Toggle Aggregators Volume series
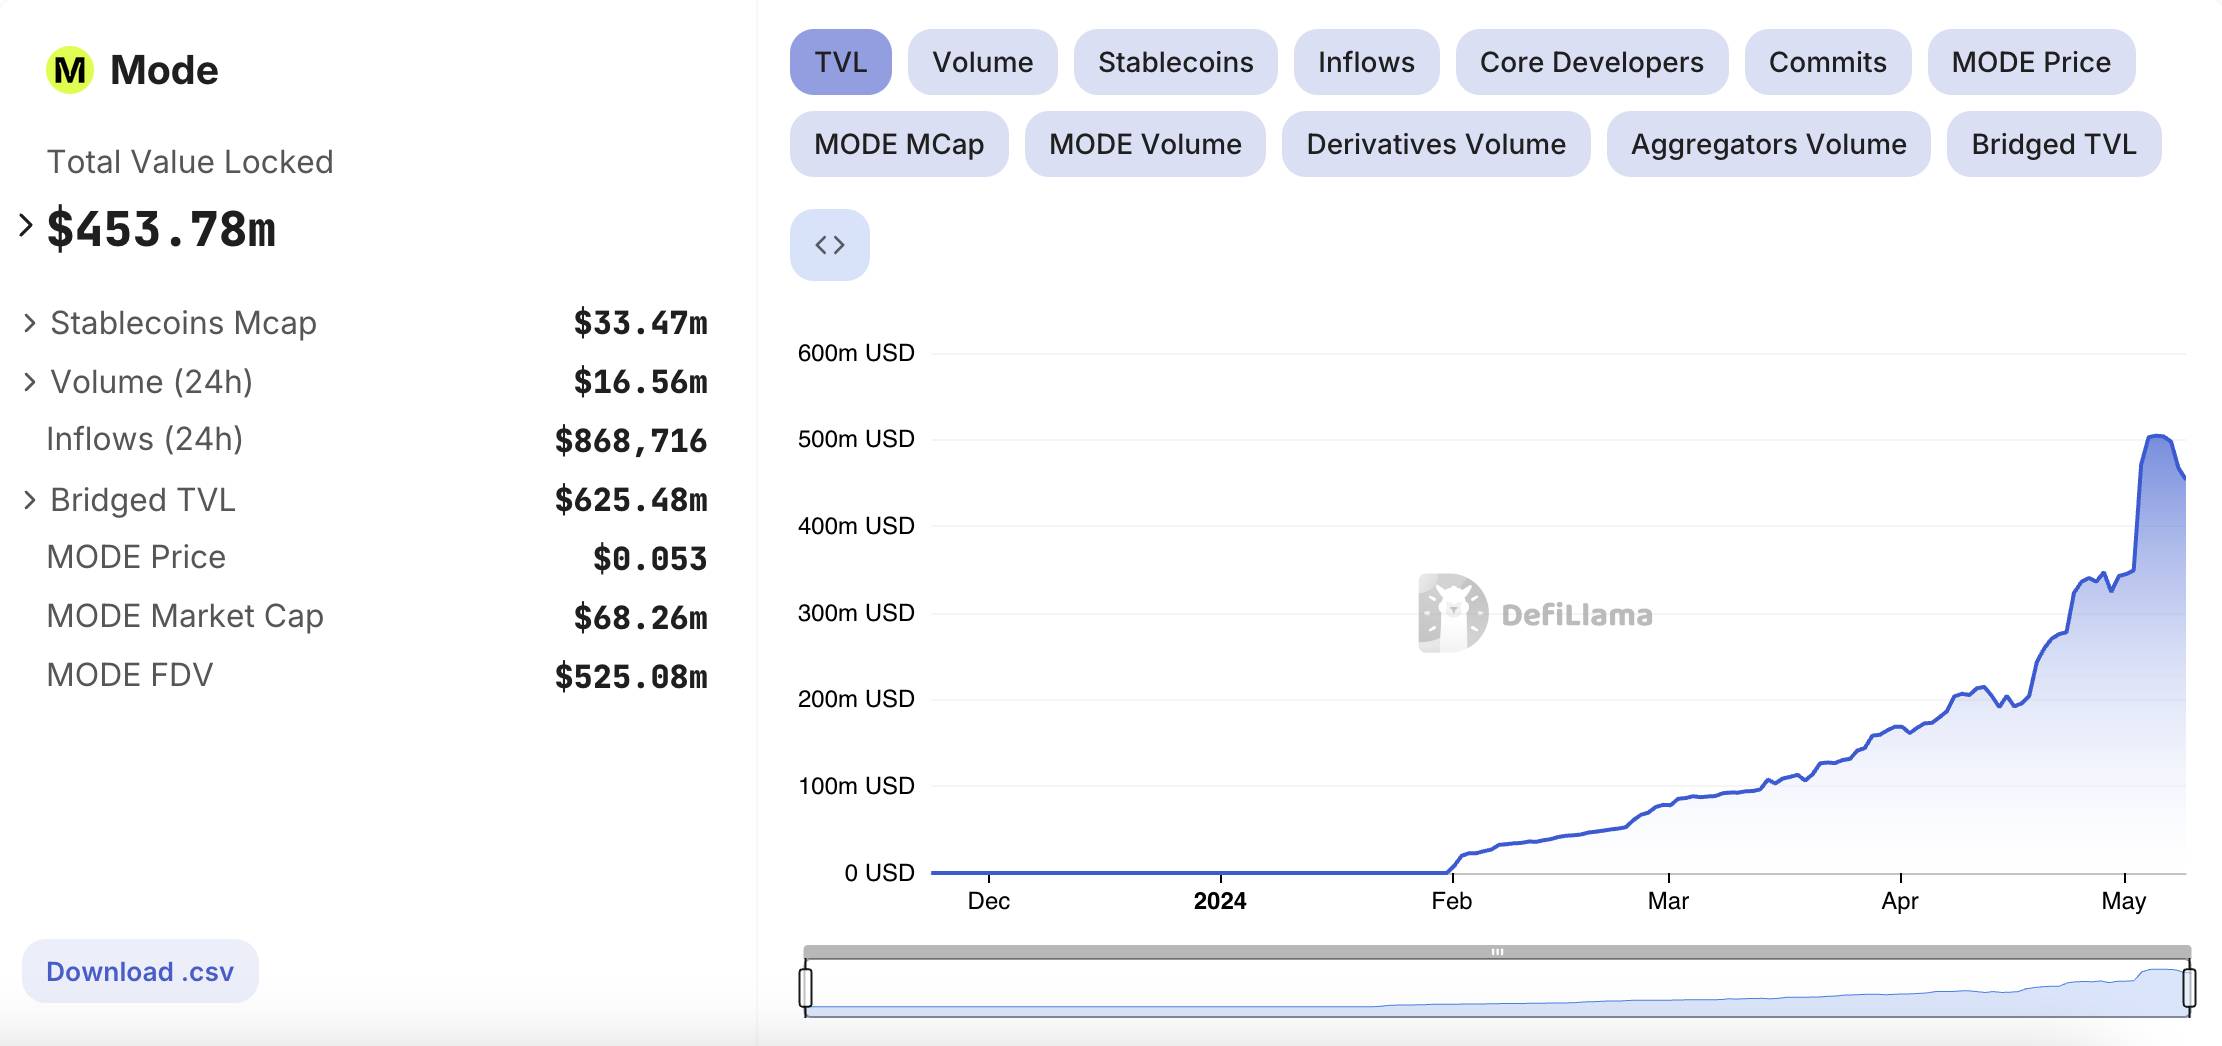 1769,144
